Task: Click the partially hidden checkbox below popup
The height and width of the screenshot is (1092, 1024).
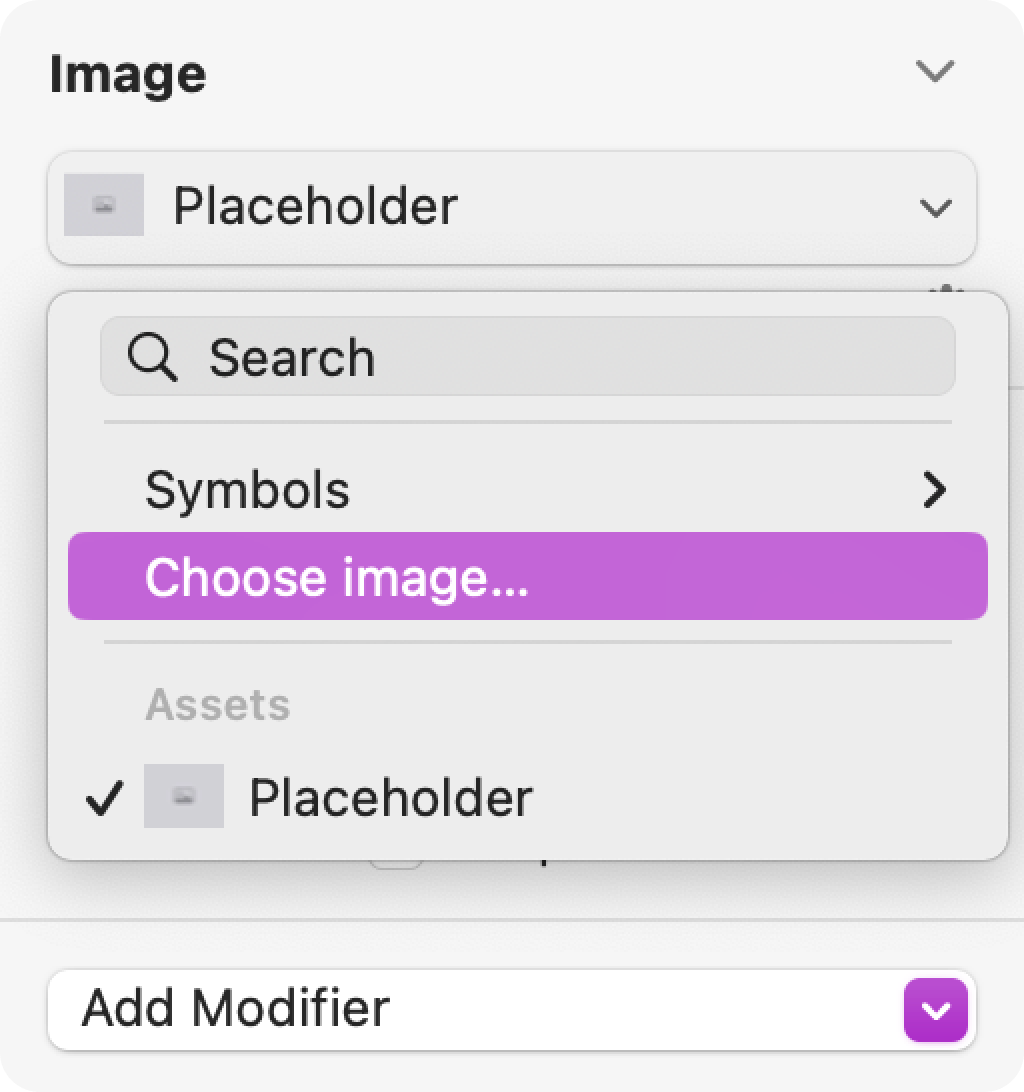Action: tap(396, 864)
